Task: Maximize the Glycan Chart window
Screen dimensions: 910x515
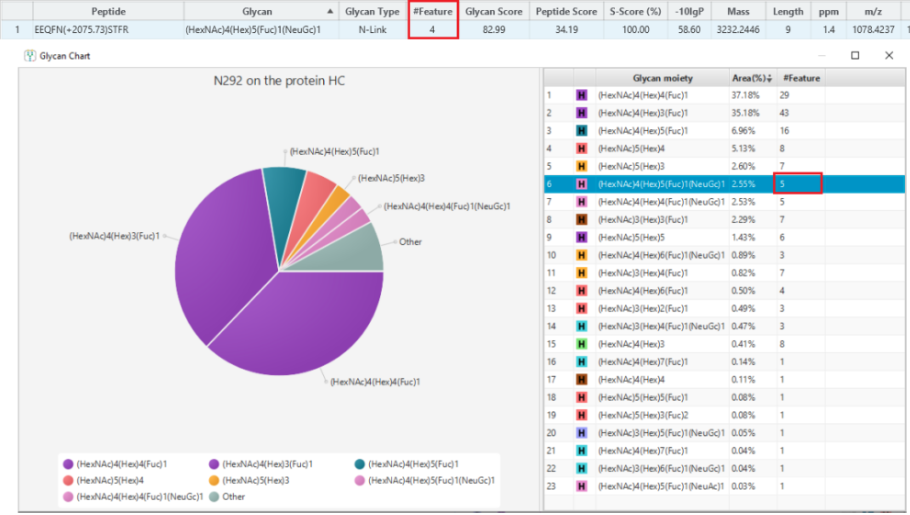Action: (855, 56)
